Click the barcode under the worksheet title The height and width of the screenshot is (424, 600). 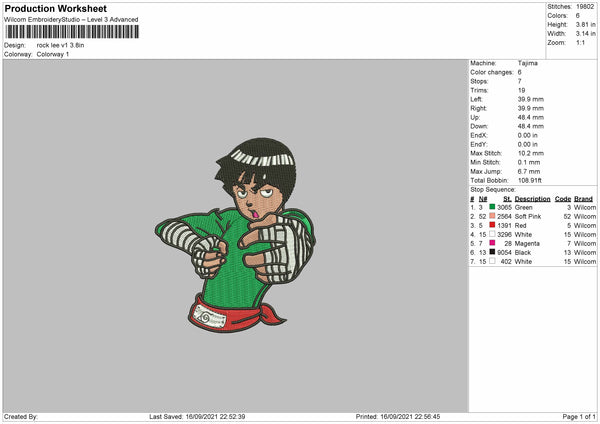72,32
